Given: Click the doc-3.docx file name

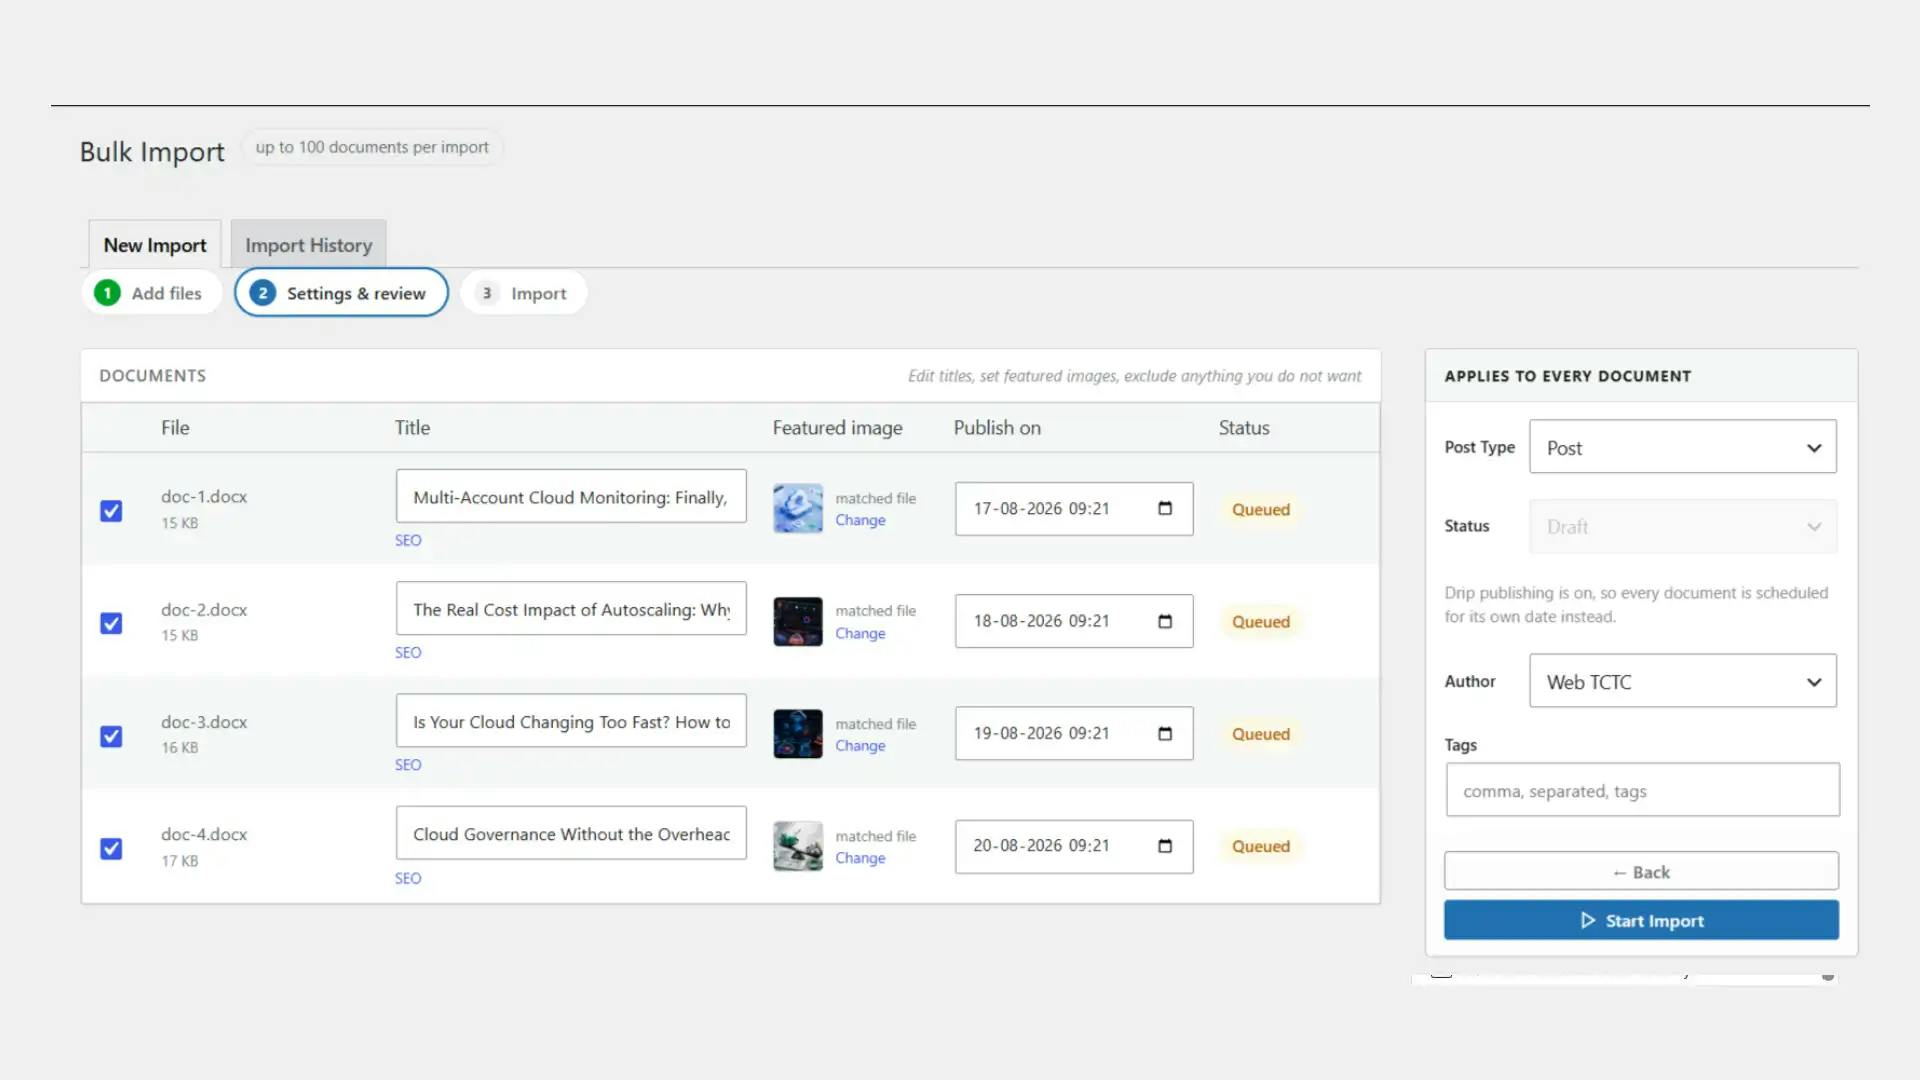Looking at the screenshot, I should pos(204,721).
